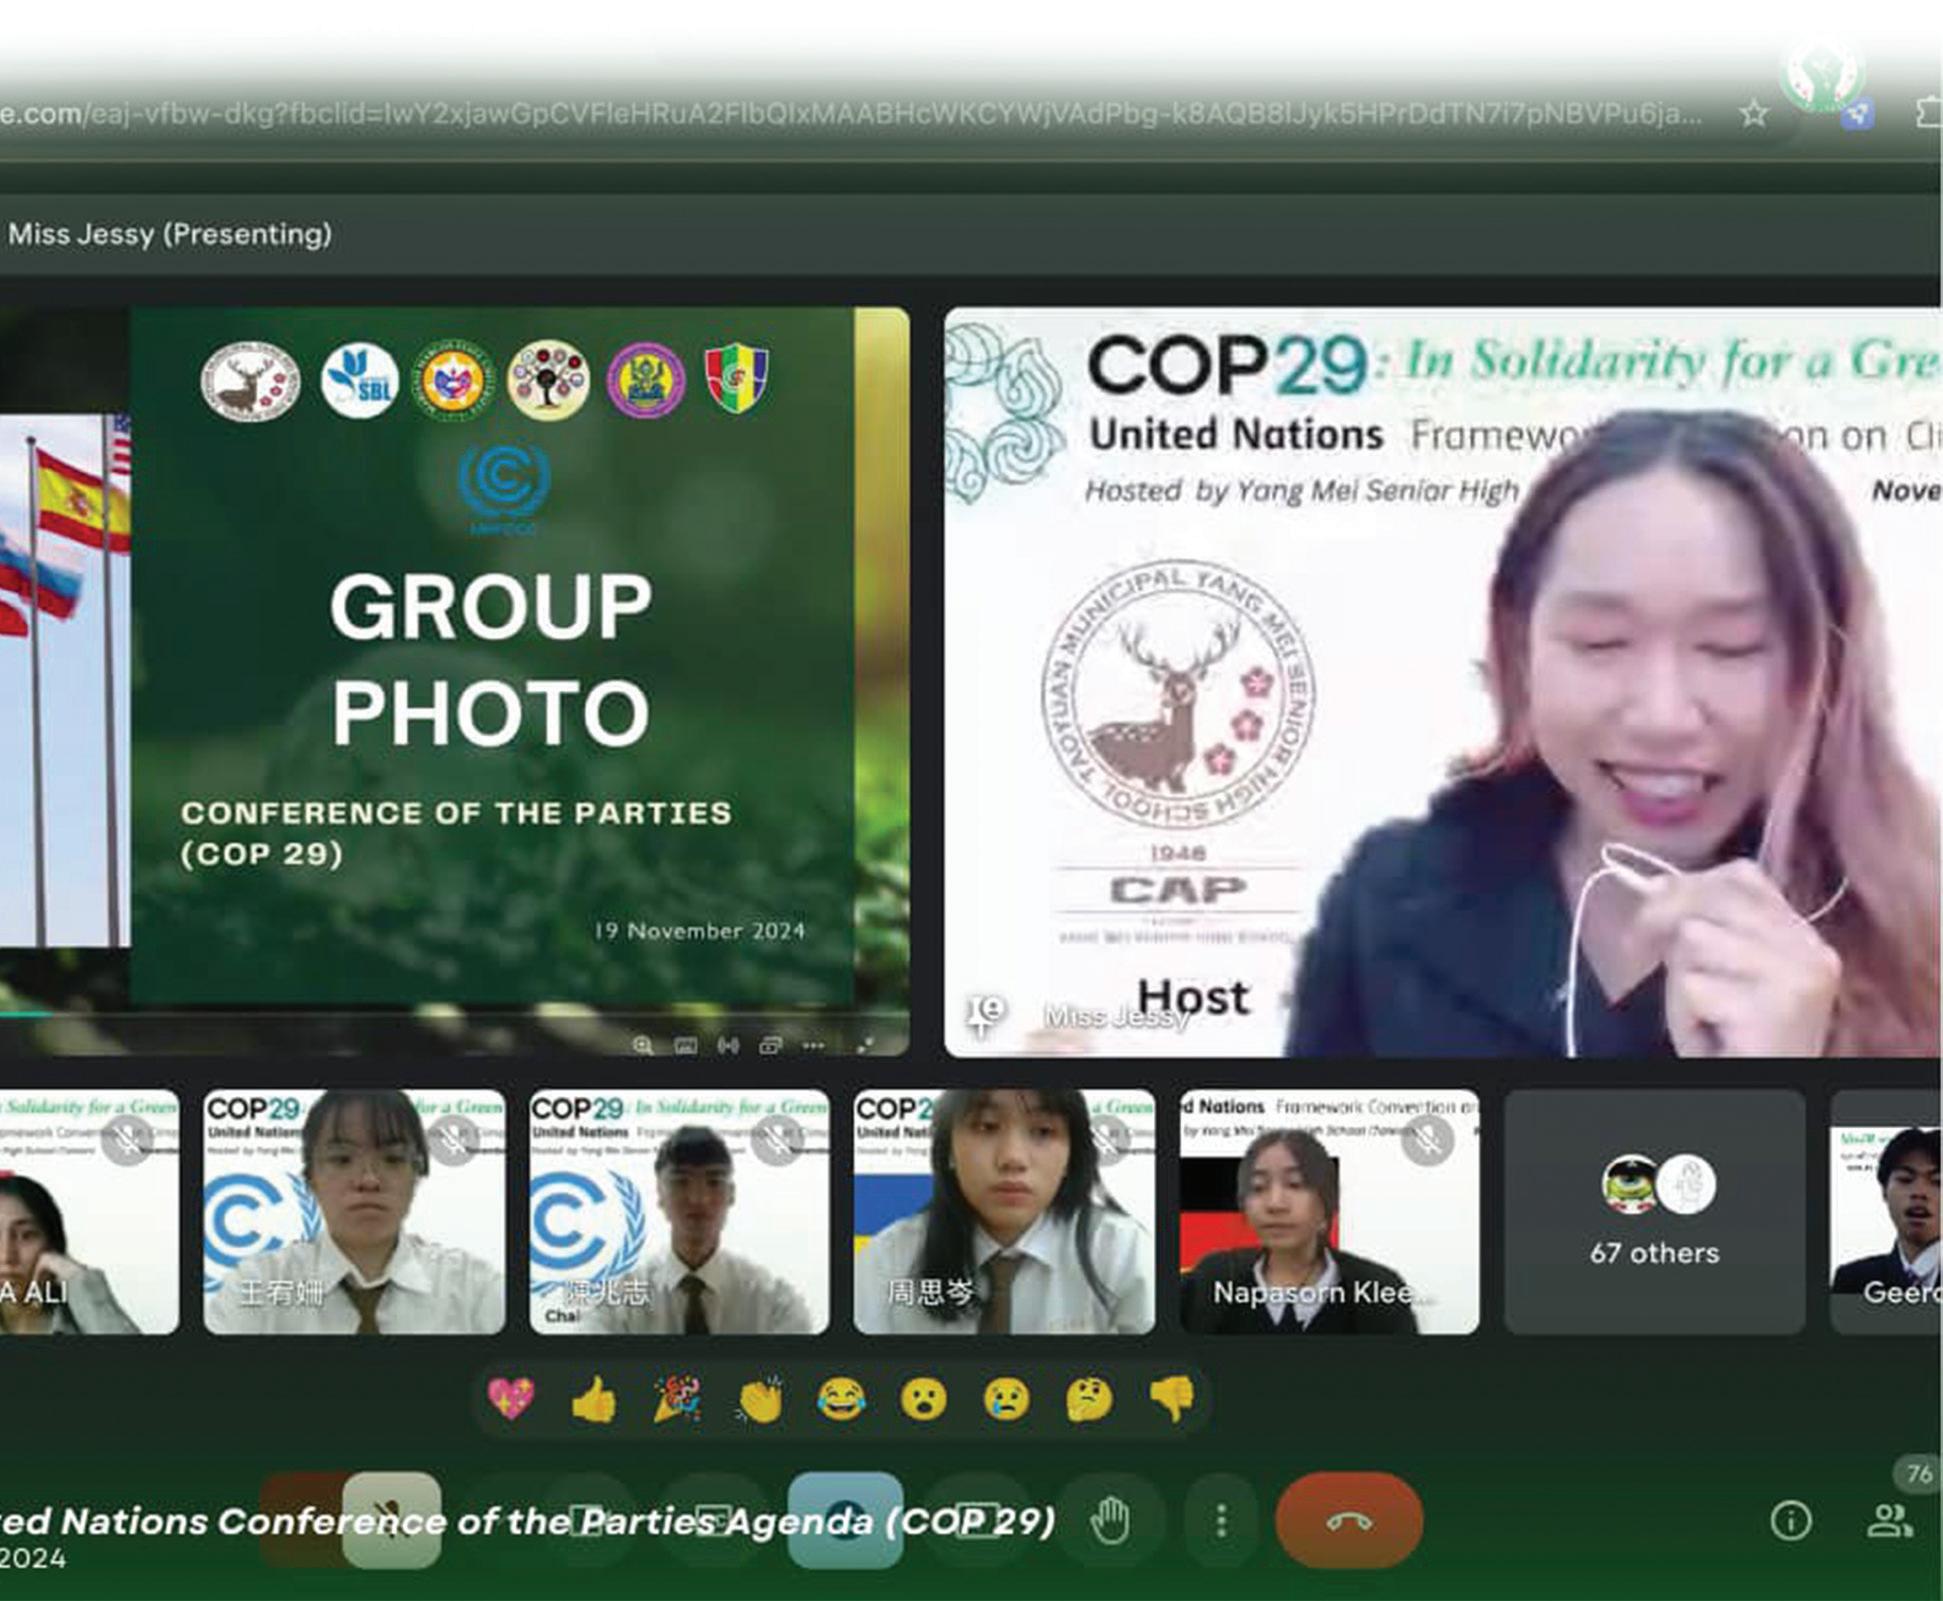Viewport: 1943px width, 1601px height.
Task: Open more options on presentation overlay
Action: (x=813, y=1045)
